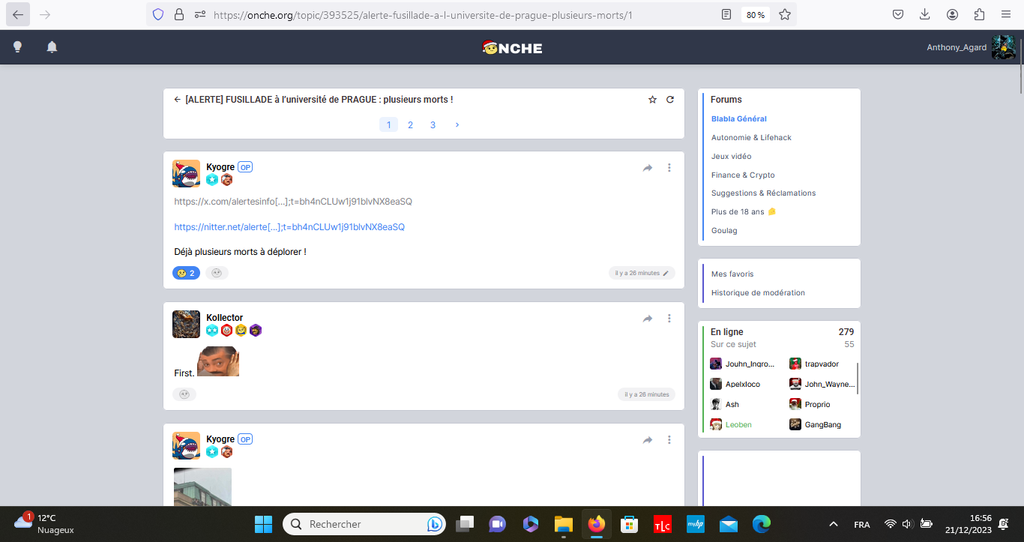The image size is (1024, 542).
Task: Open the nitter.net alert link
Action: [x=289, y=227]
